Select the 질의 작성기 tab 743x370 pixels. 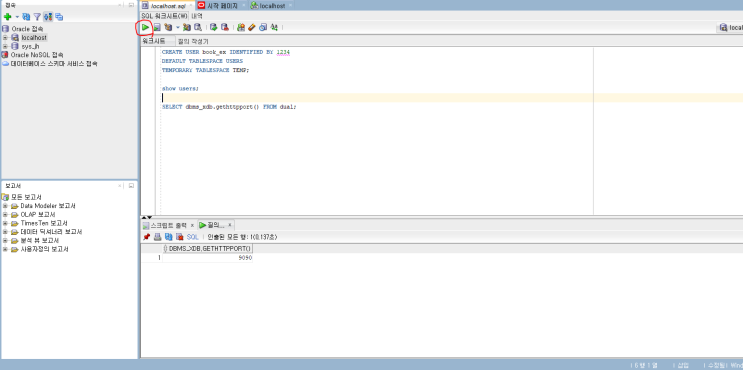[x=193, y=41]
